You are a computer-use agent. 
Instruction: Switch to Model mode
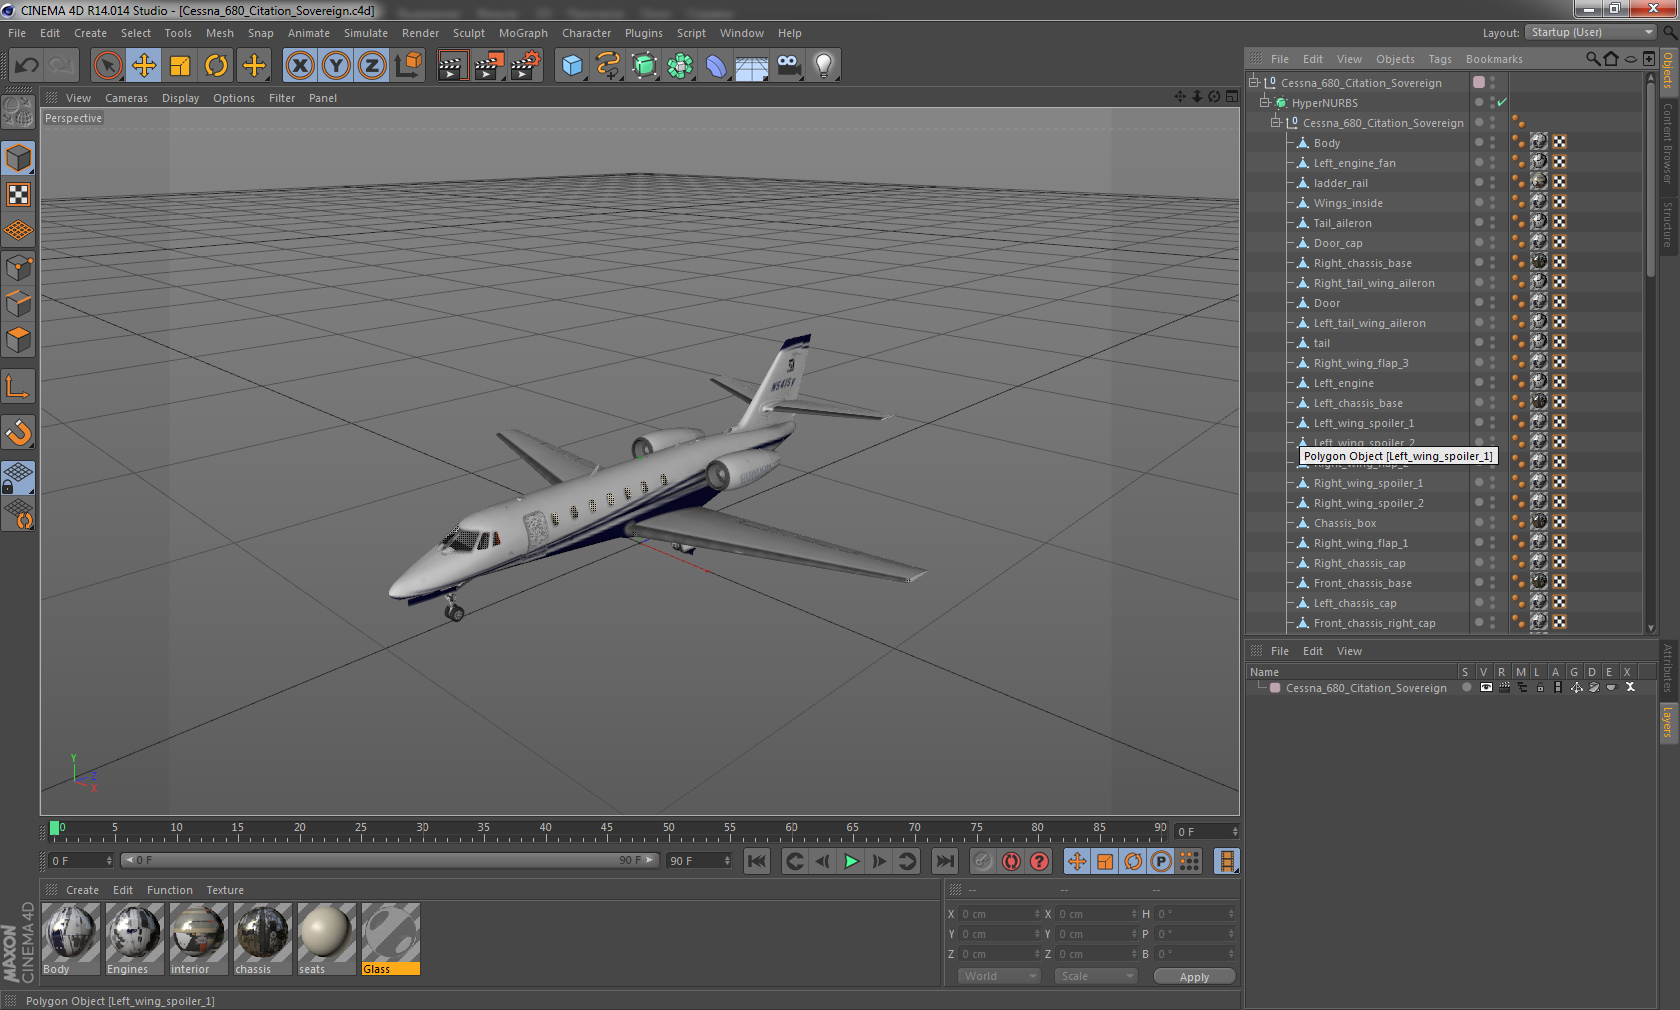tap(19, 158)
